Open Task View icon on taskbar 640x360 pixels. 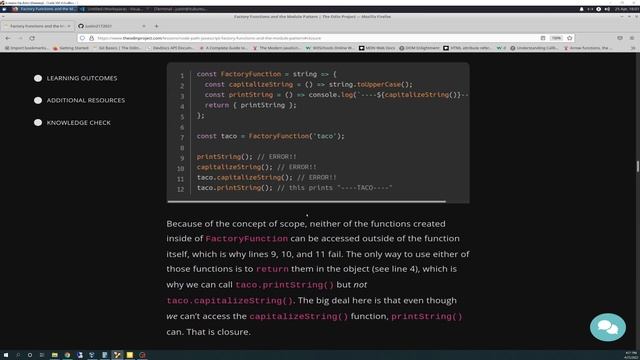(42, 355)
